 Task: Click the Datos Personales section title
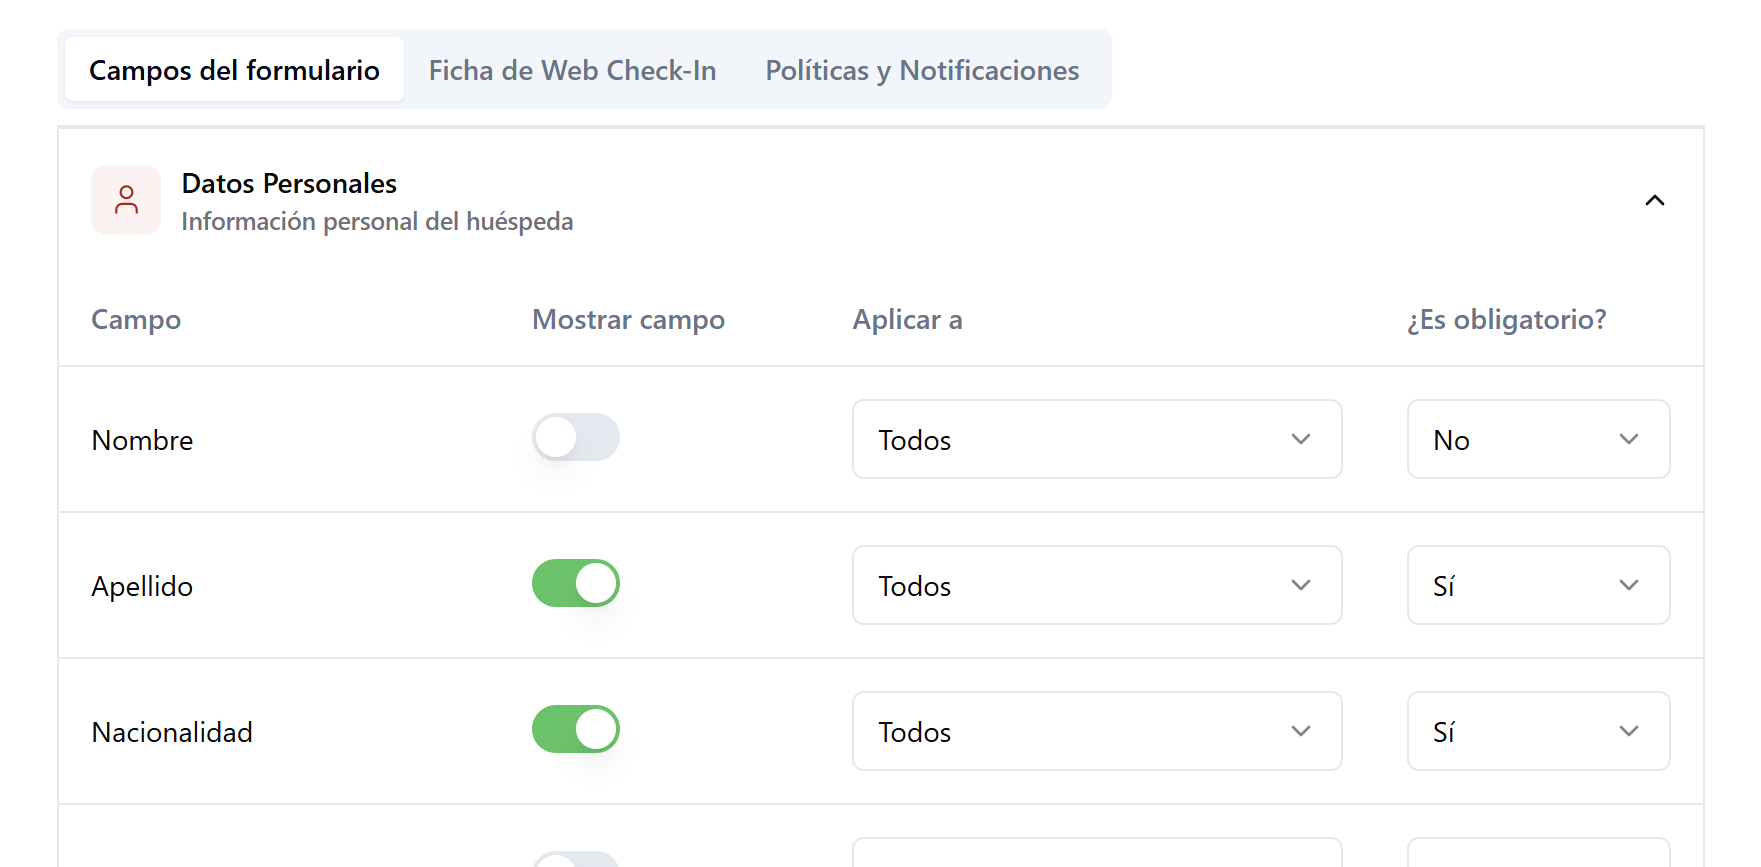tap(289, 184)
